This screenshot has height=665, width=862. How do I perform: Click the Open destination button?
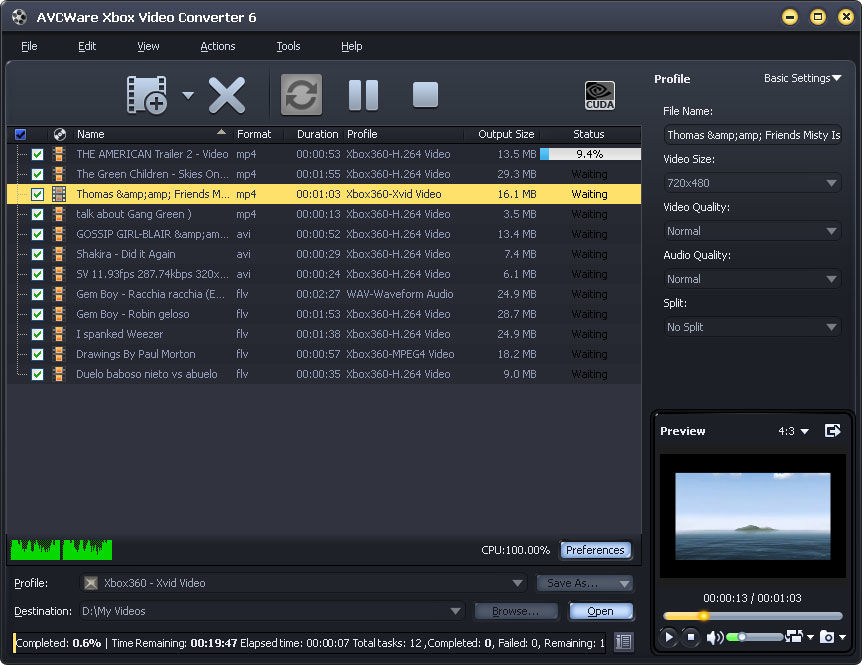pos(600,611)
